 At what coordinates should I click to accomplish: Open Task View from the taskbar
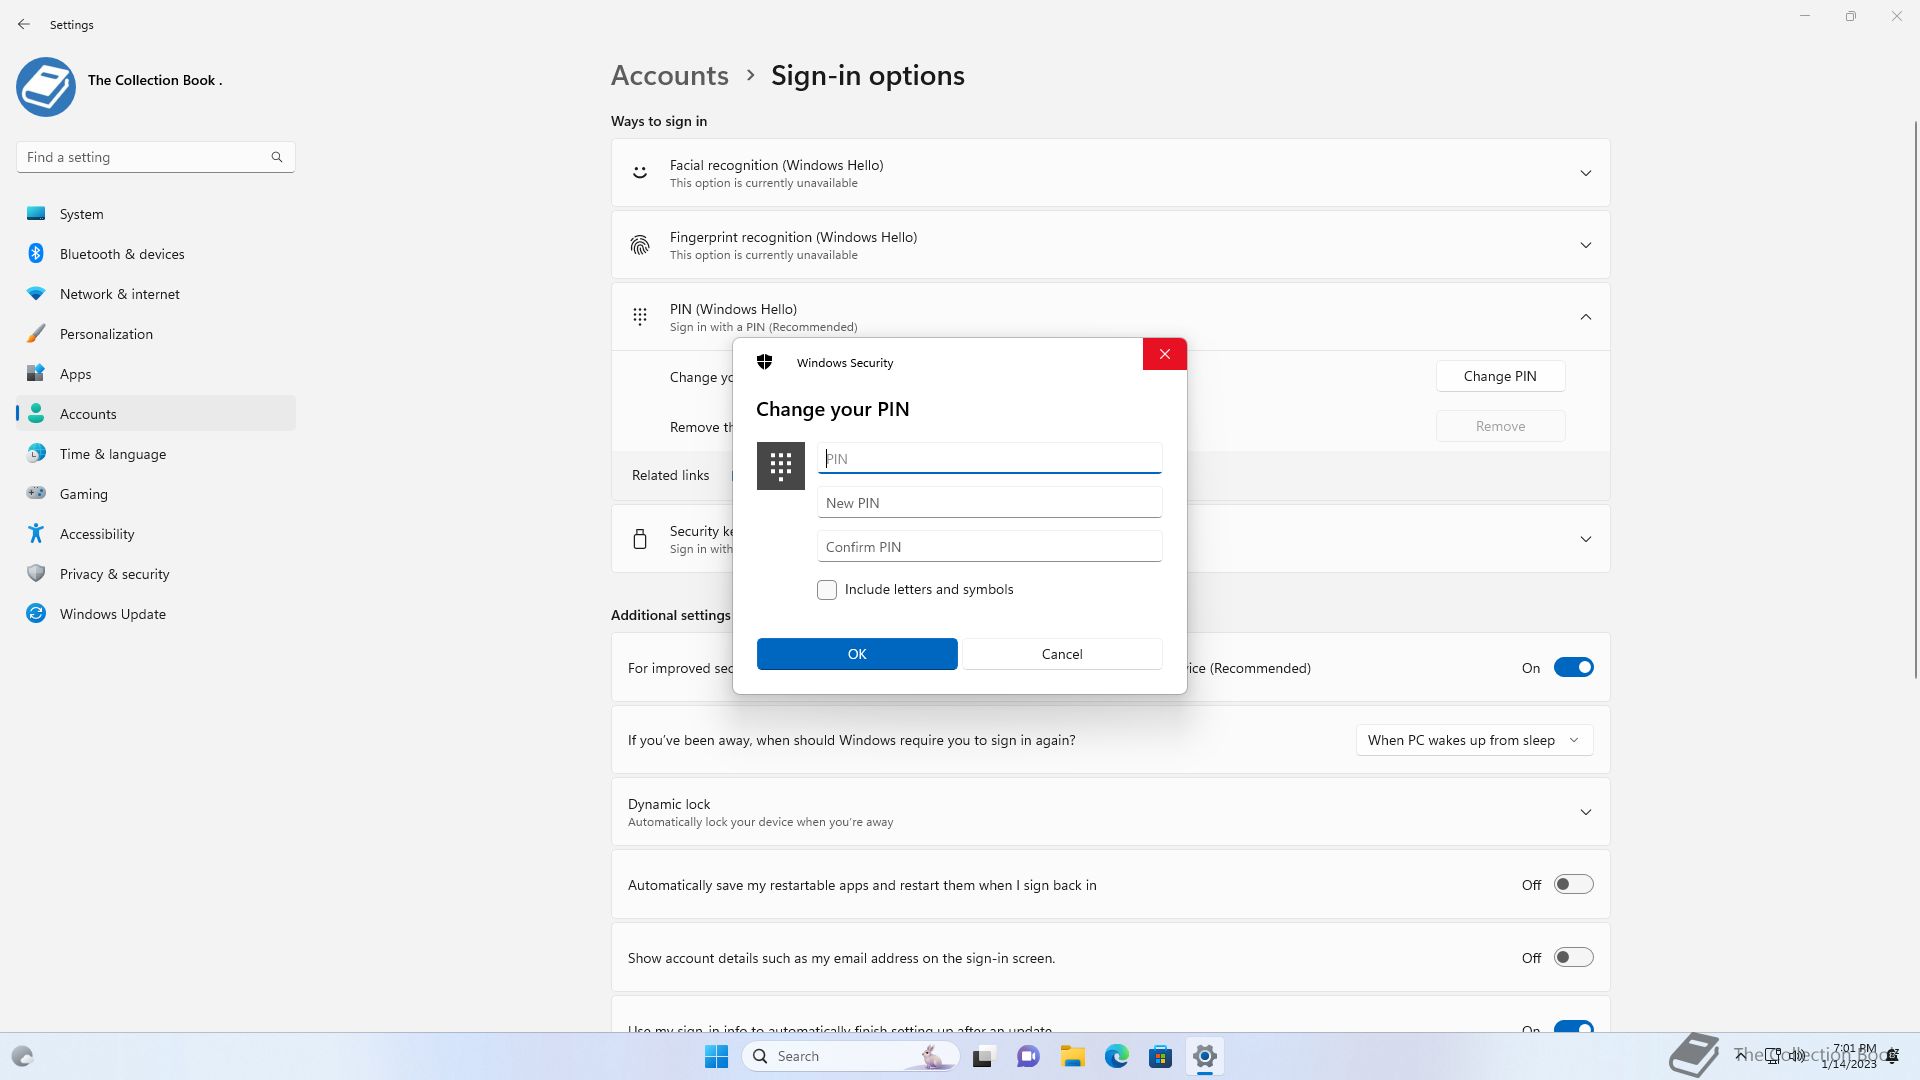[983, 1056]
